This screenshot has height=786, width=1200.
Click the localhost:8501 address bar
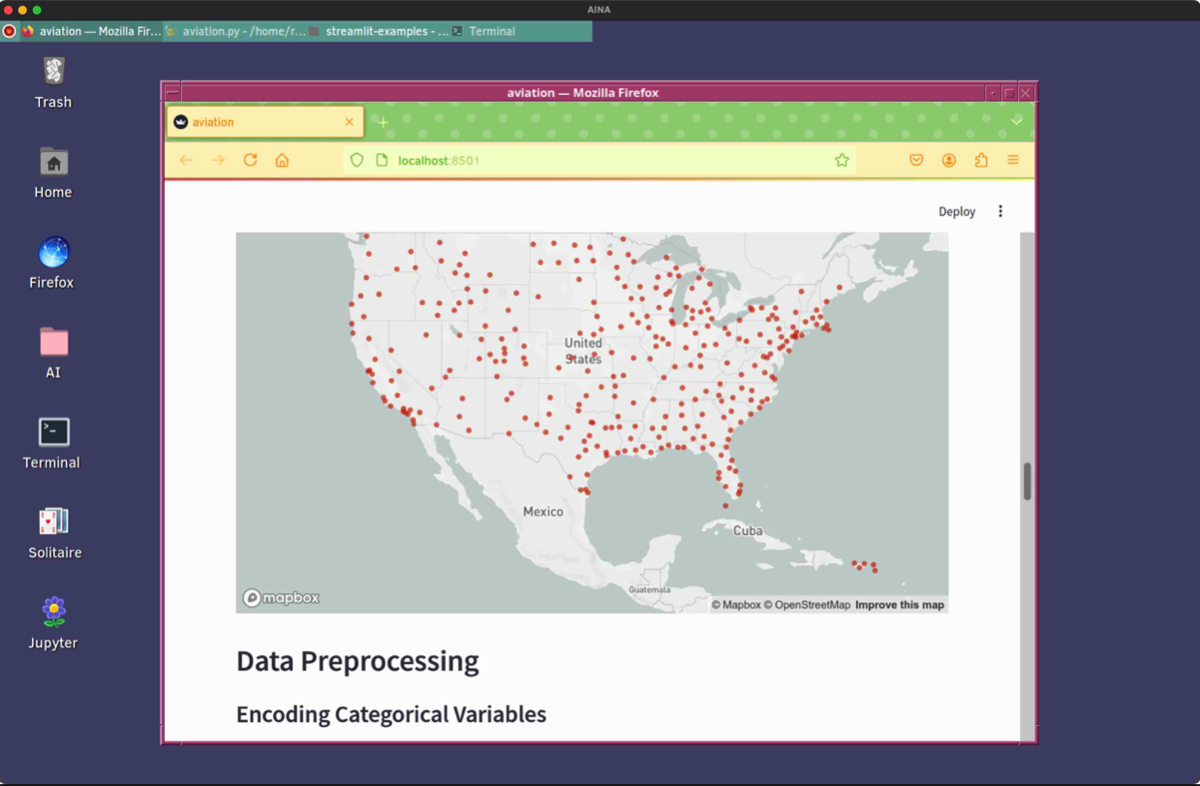pos(600,160)
